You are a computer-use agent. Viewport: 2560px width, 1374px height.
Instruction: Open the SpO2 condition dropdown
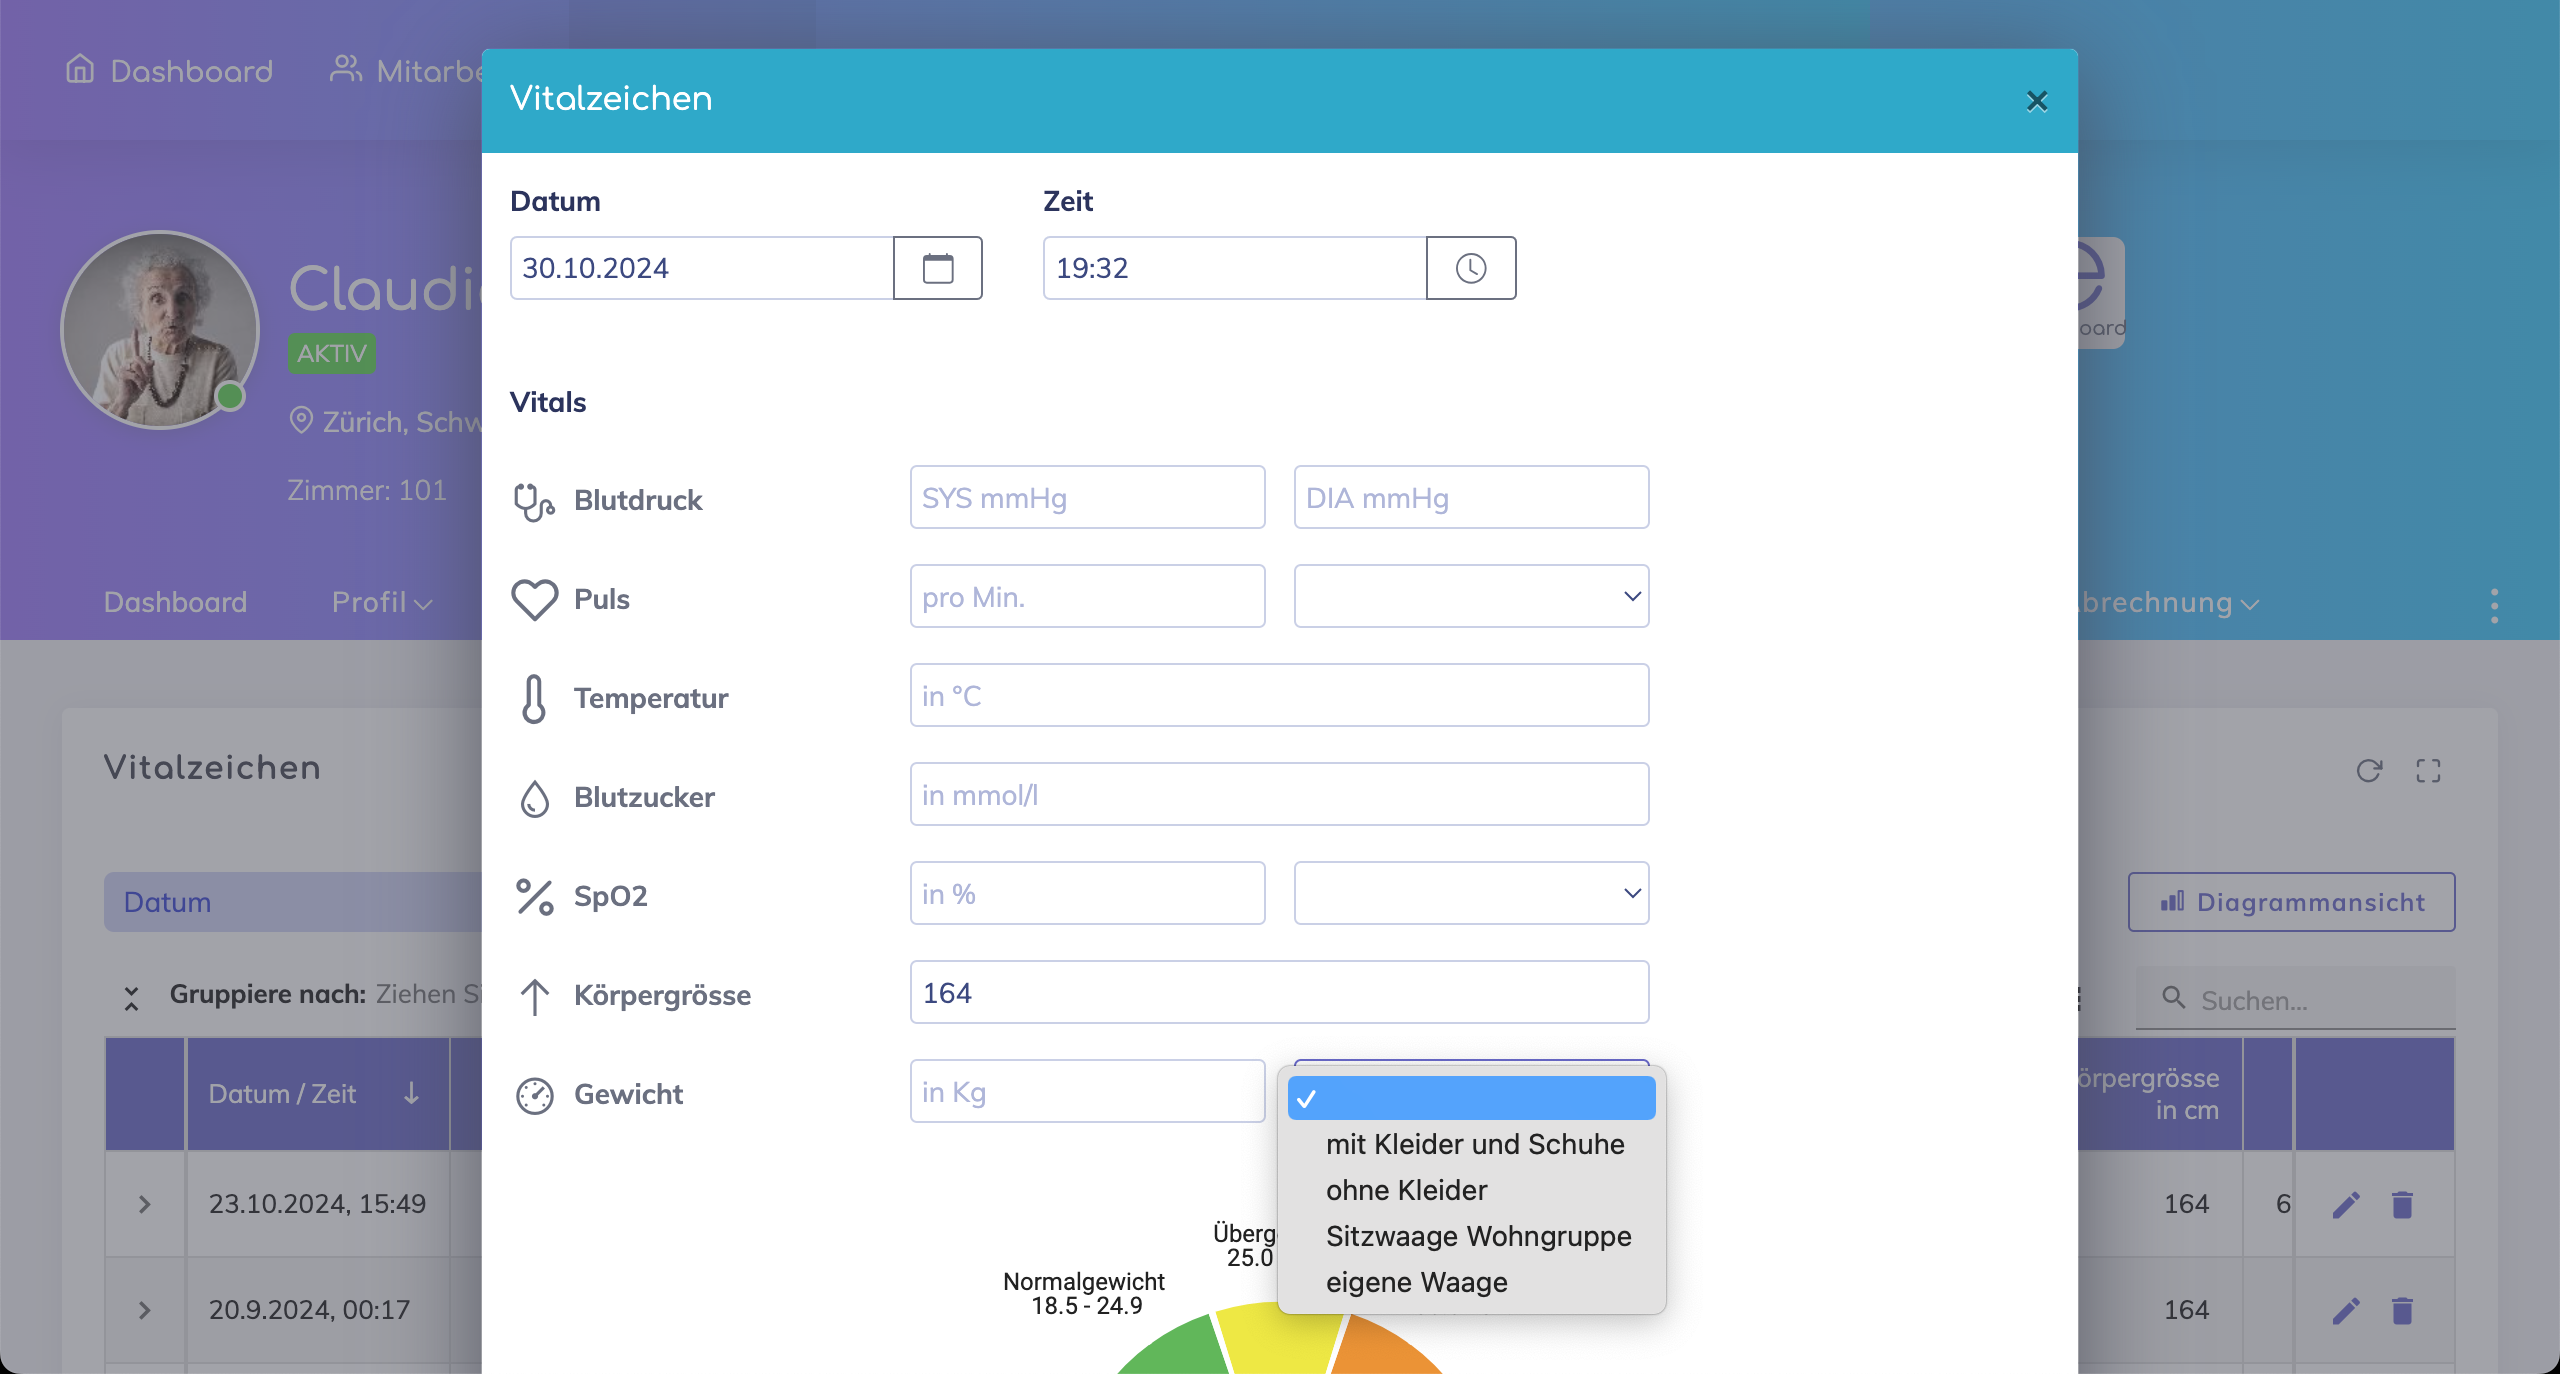tap(1470, 893)
